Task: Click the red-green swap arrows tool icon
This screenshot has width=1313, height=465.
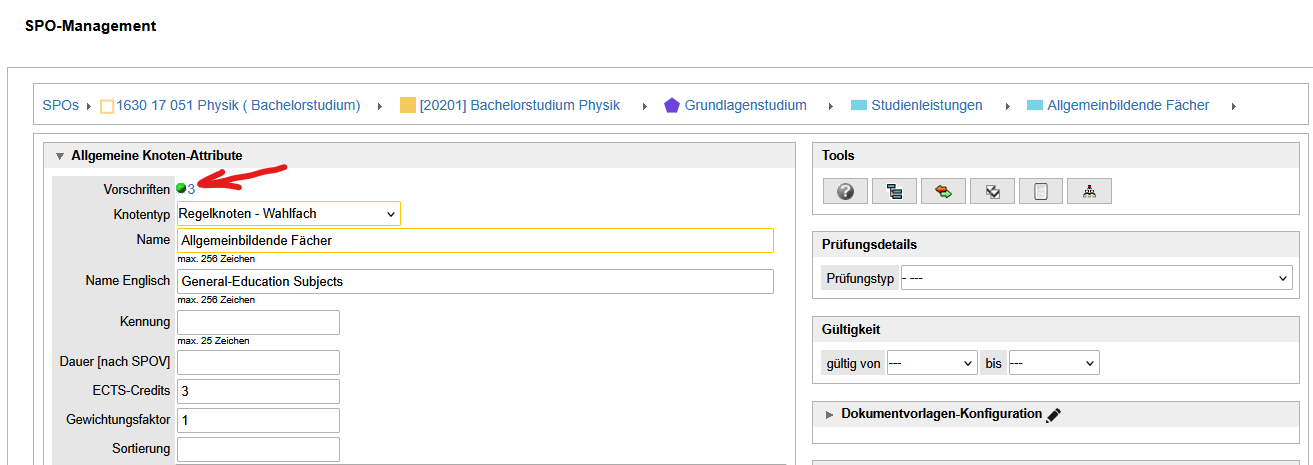Action: pos(943,192)
